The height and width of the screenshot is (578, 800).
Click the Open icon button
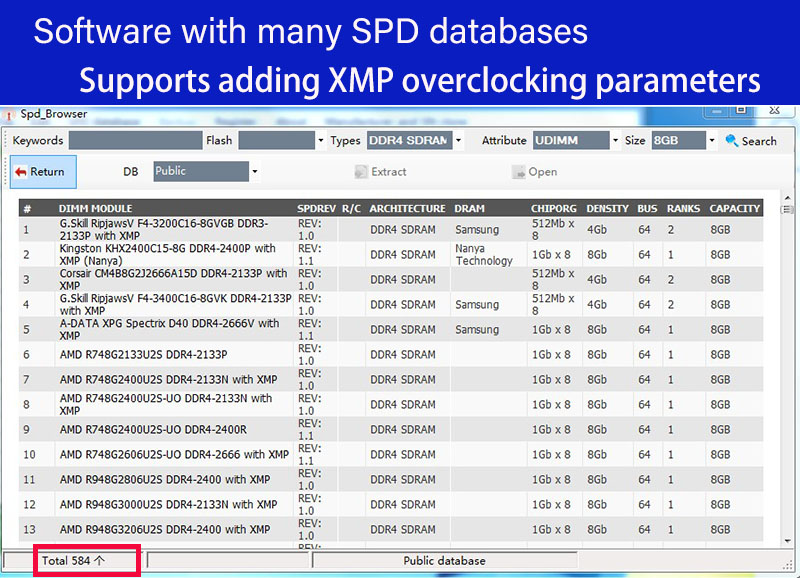(534, 172)
